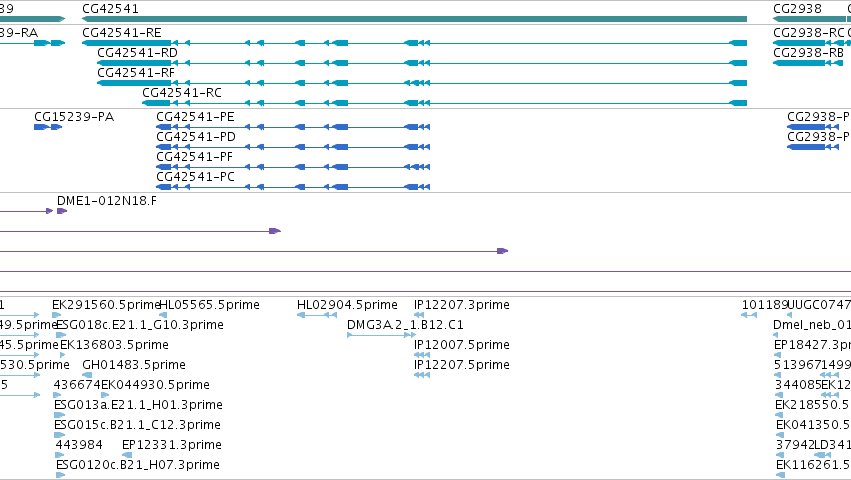Screen dimensions: 851x480
Task: Select the GH01483.5prime arrow glyph
Action: (x=87, y=375)
